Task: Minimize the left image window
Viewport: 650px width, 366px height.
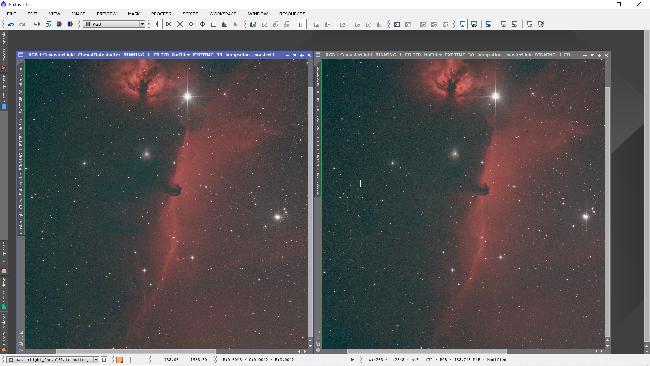Action: (x=287, y=55)
